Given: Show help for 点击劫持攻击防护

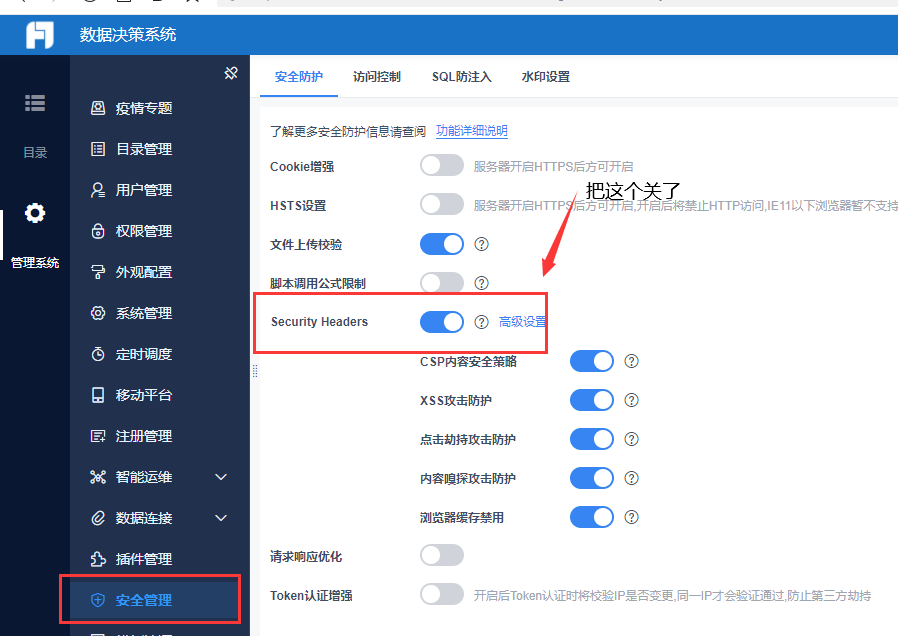Looking at the screenshot, I should tap(631, 439).
